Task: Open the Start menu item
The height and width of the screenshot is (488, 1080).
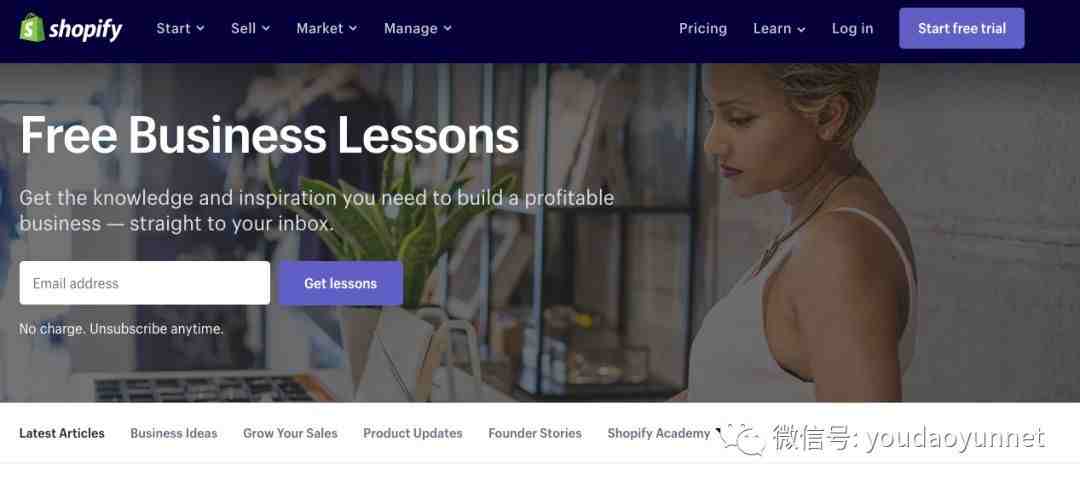Action: coord(173,28)
